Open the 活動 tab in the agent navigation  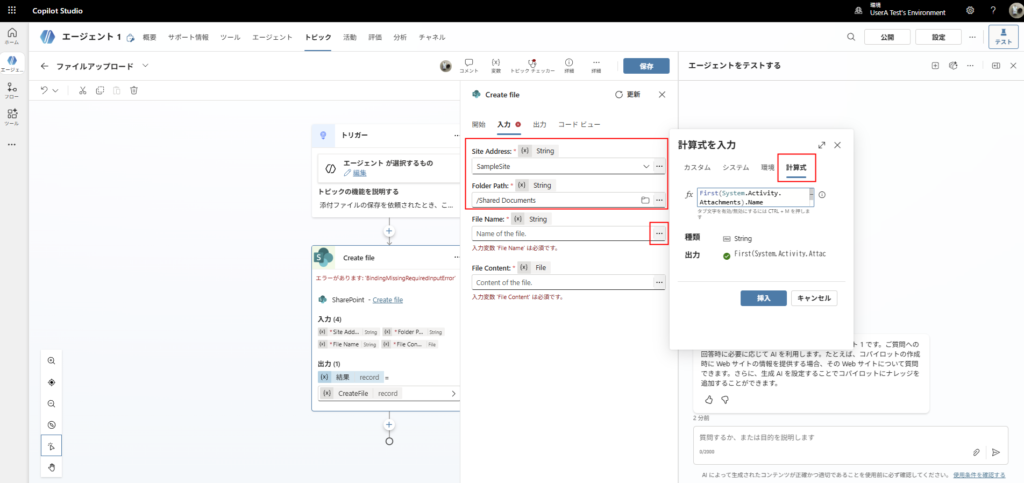[350, 37]
